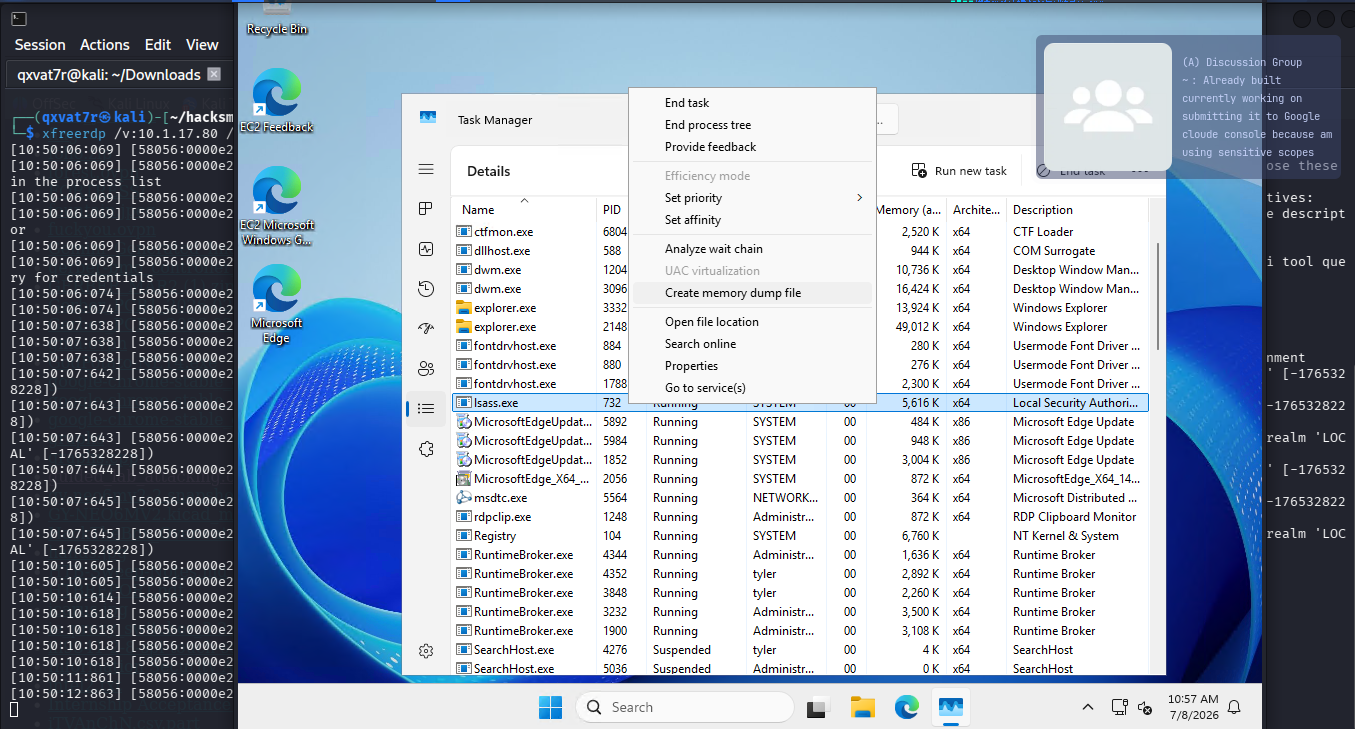This screenshot has height=729, width=1355.
Task: Select the Registry process row
Action: pyautogui.click(x=801, y=536)
